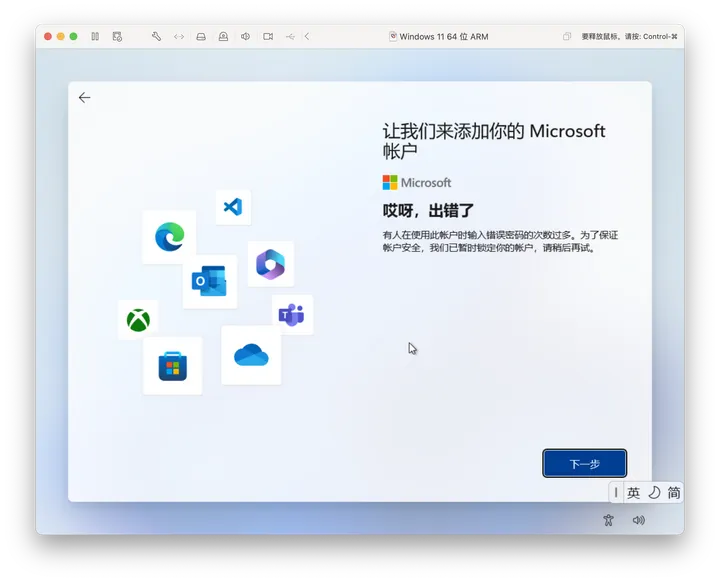Click the 让我们来添加你的 Microsoft 帐户 title

[494, 141]
